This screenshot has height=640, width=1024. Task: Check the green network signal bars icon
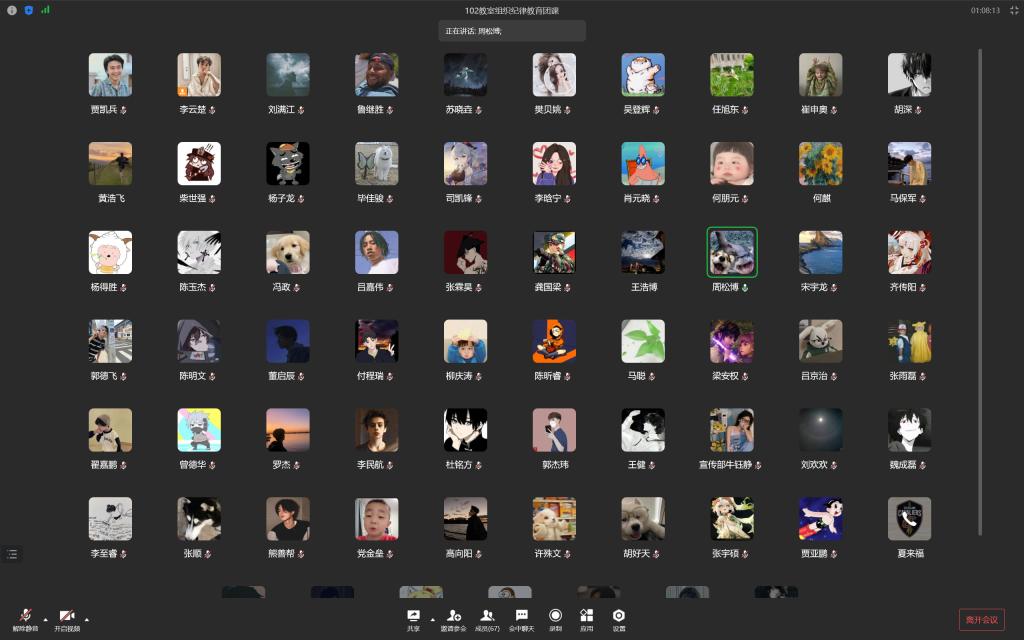[45, 10]
